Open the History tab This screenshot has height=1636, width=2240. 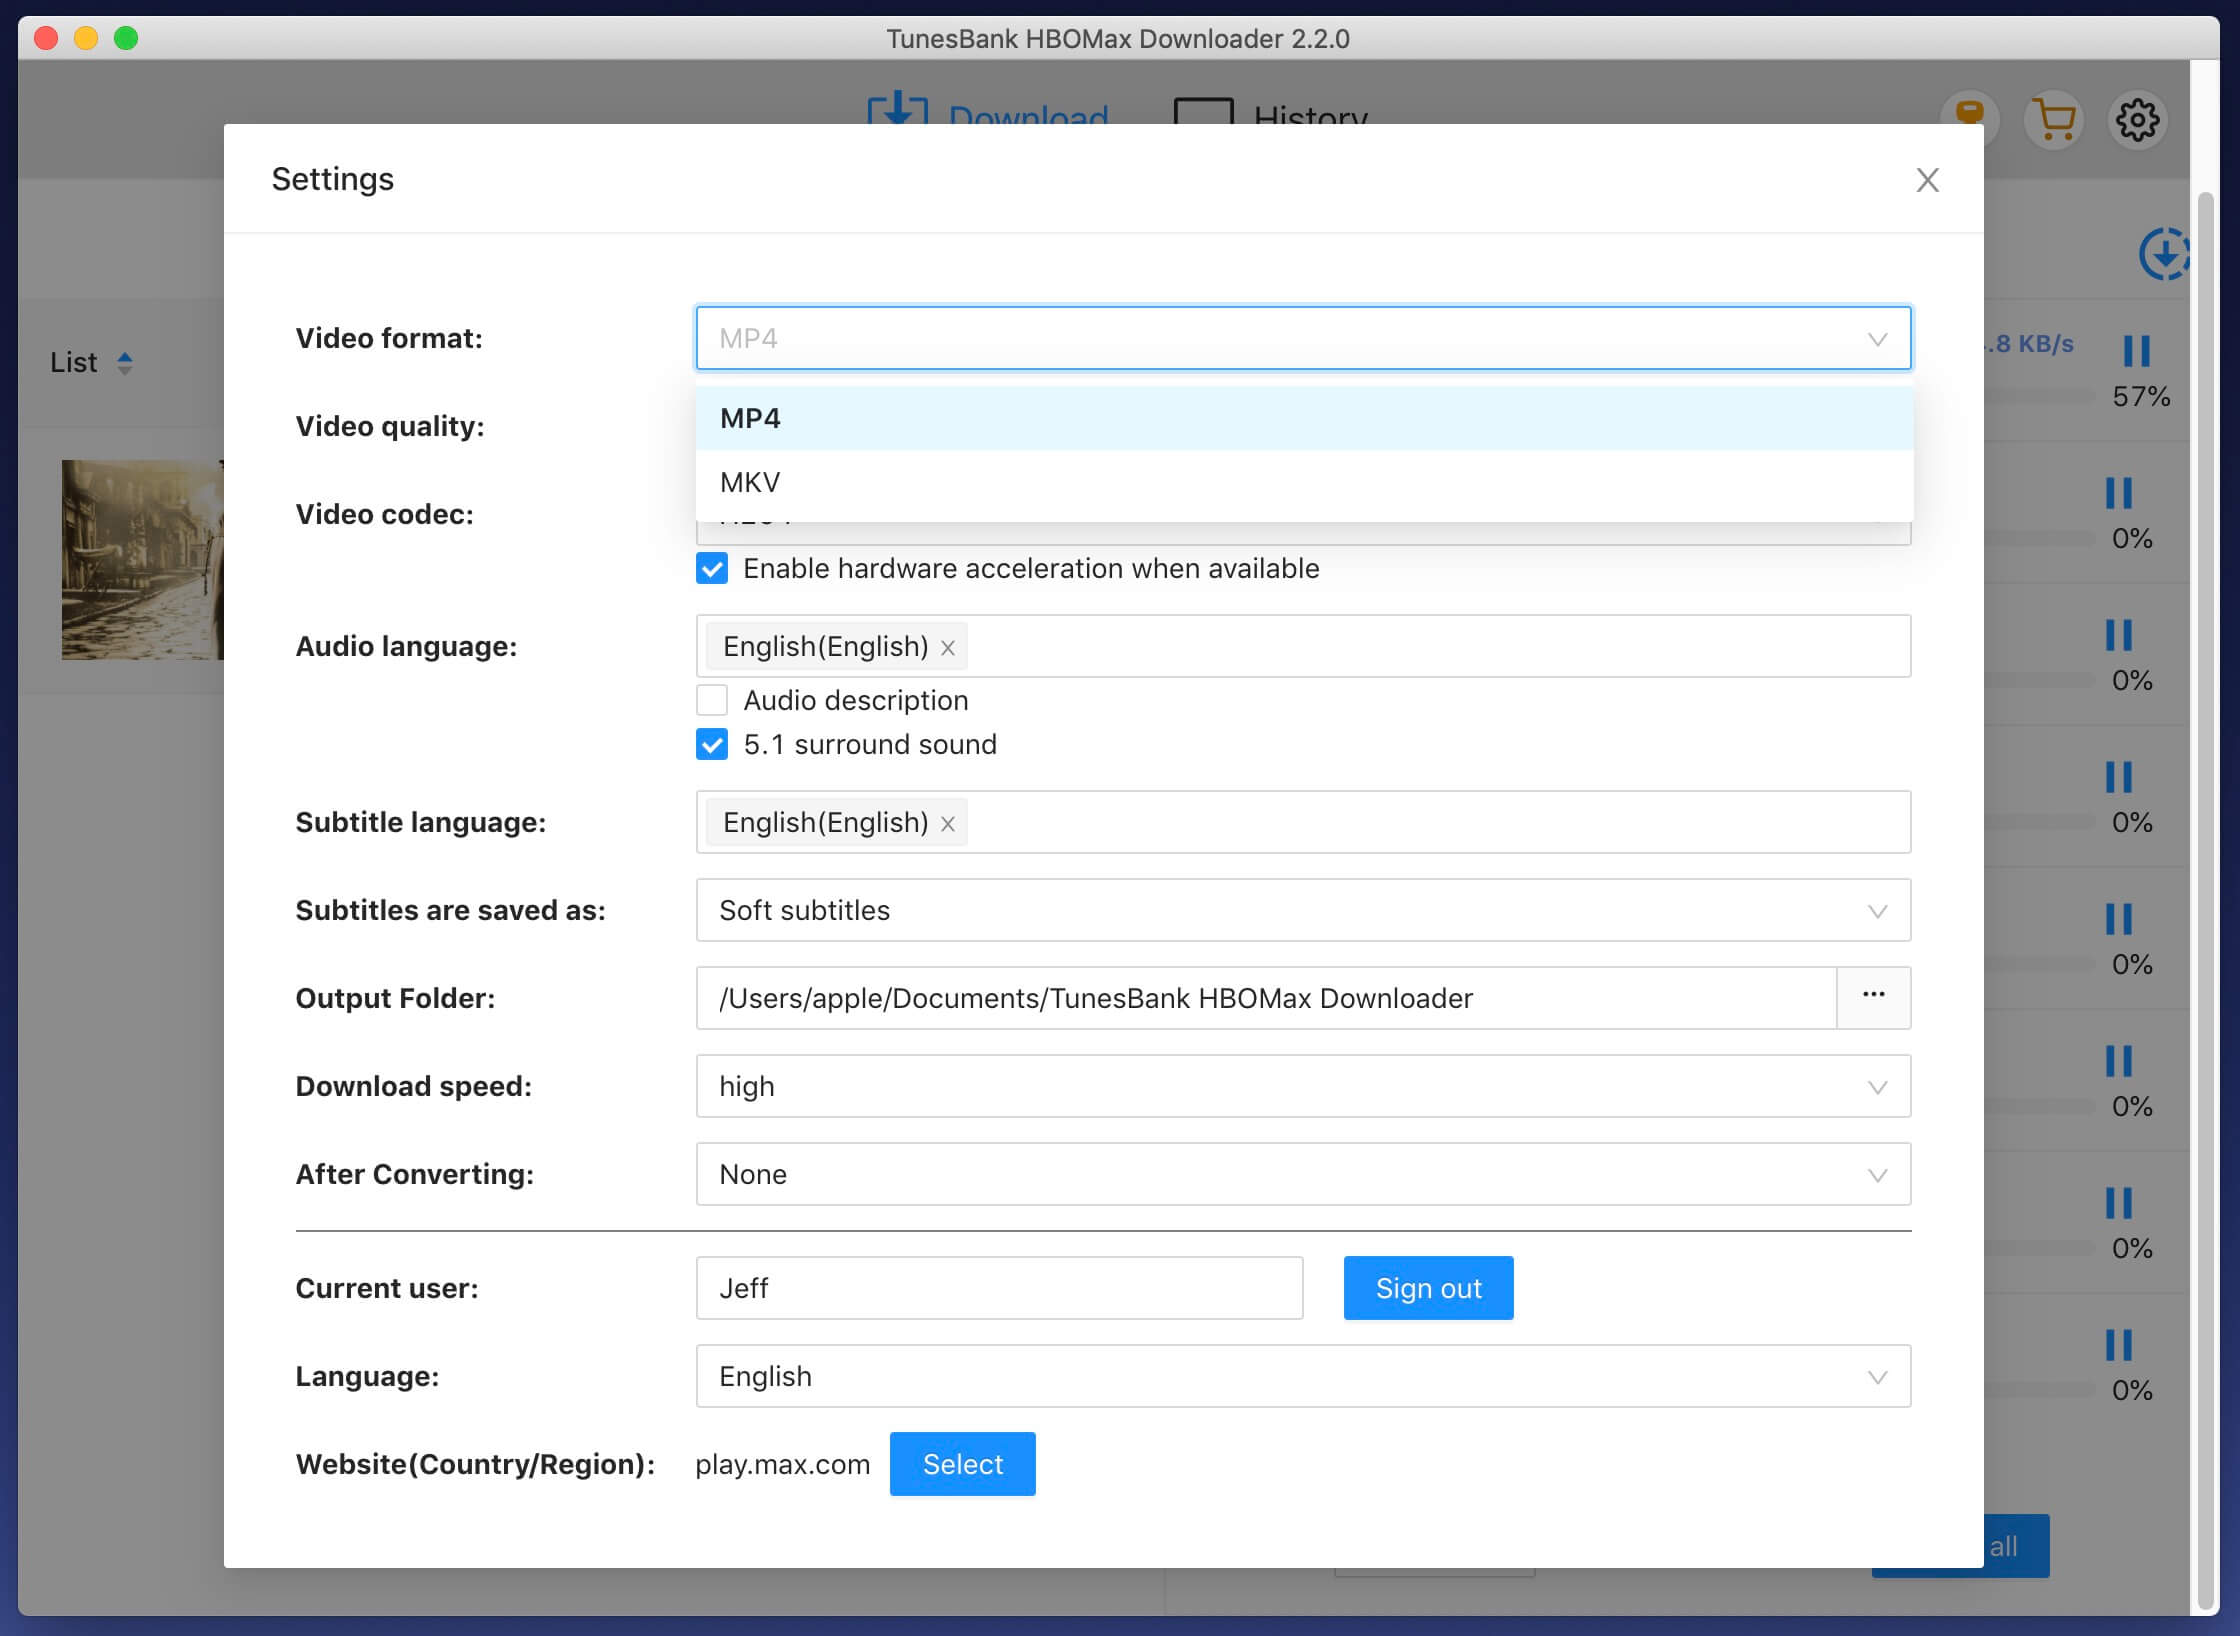click(x=1270, y=111)
